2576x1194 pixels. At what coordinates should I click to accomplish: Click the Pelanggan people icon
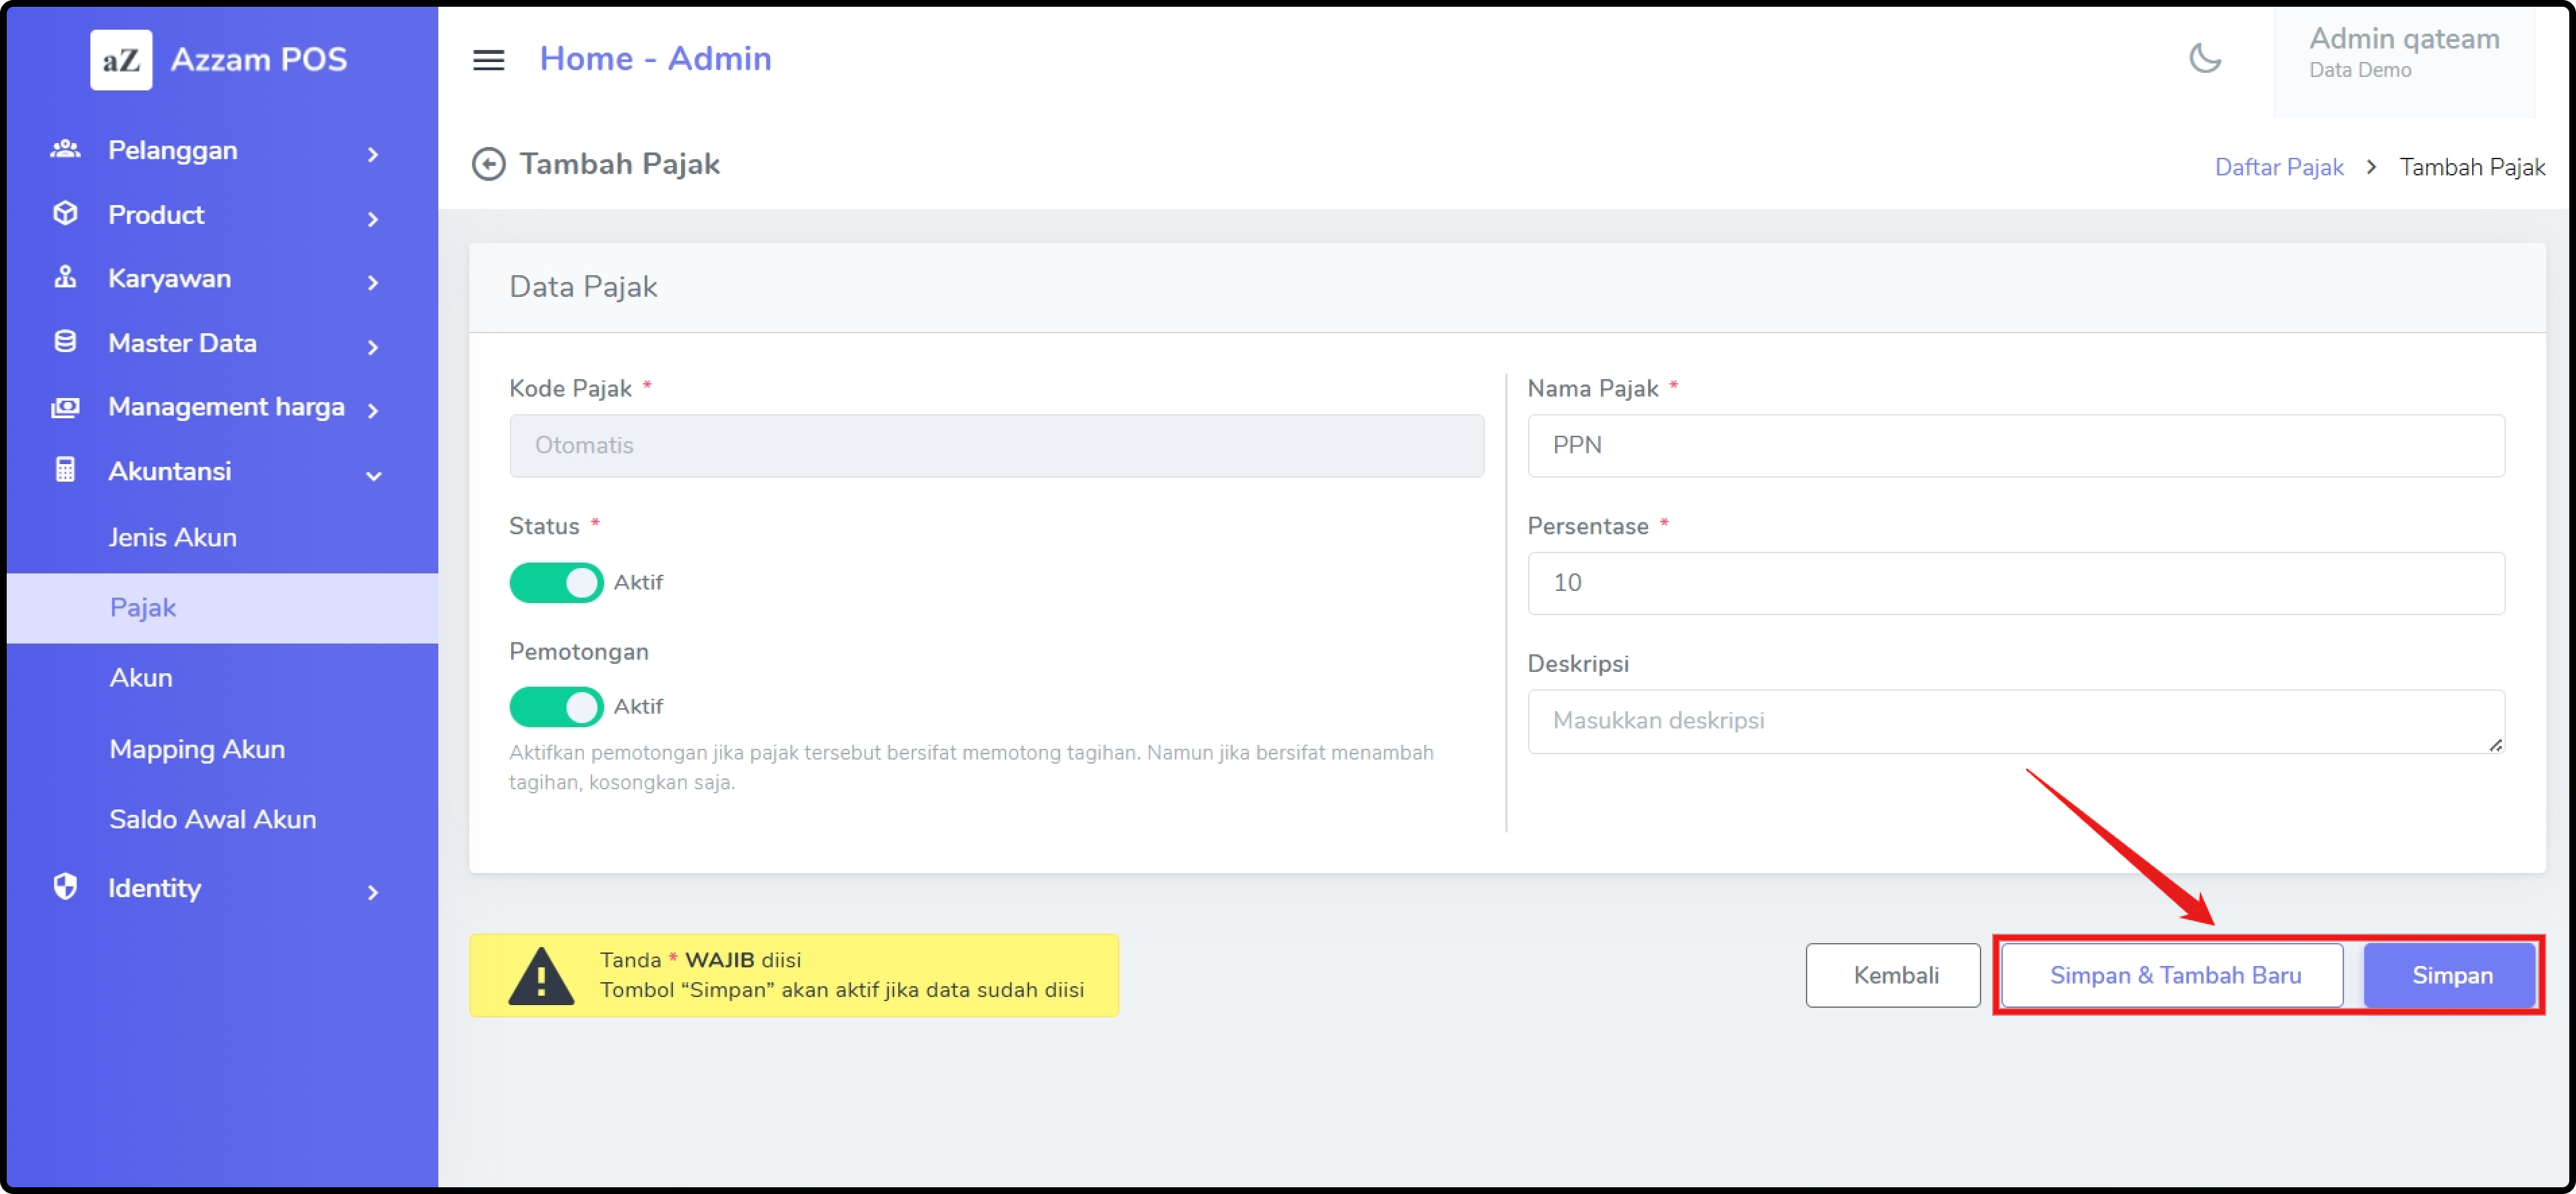pyautogui.click(x=65, y=150)
